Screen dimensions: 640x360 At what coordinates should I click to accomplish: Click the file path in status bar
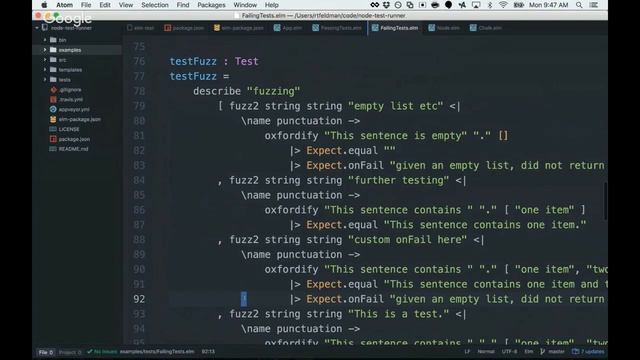click(157, 351)
